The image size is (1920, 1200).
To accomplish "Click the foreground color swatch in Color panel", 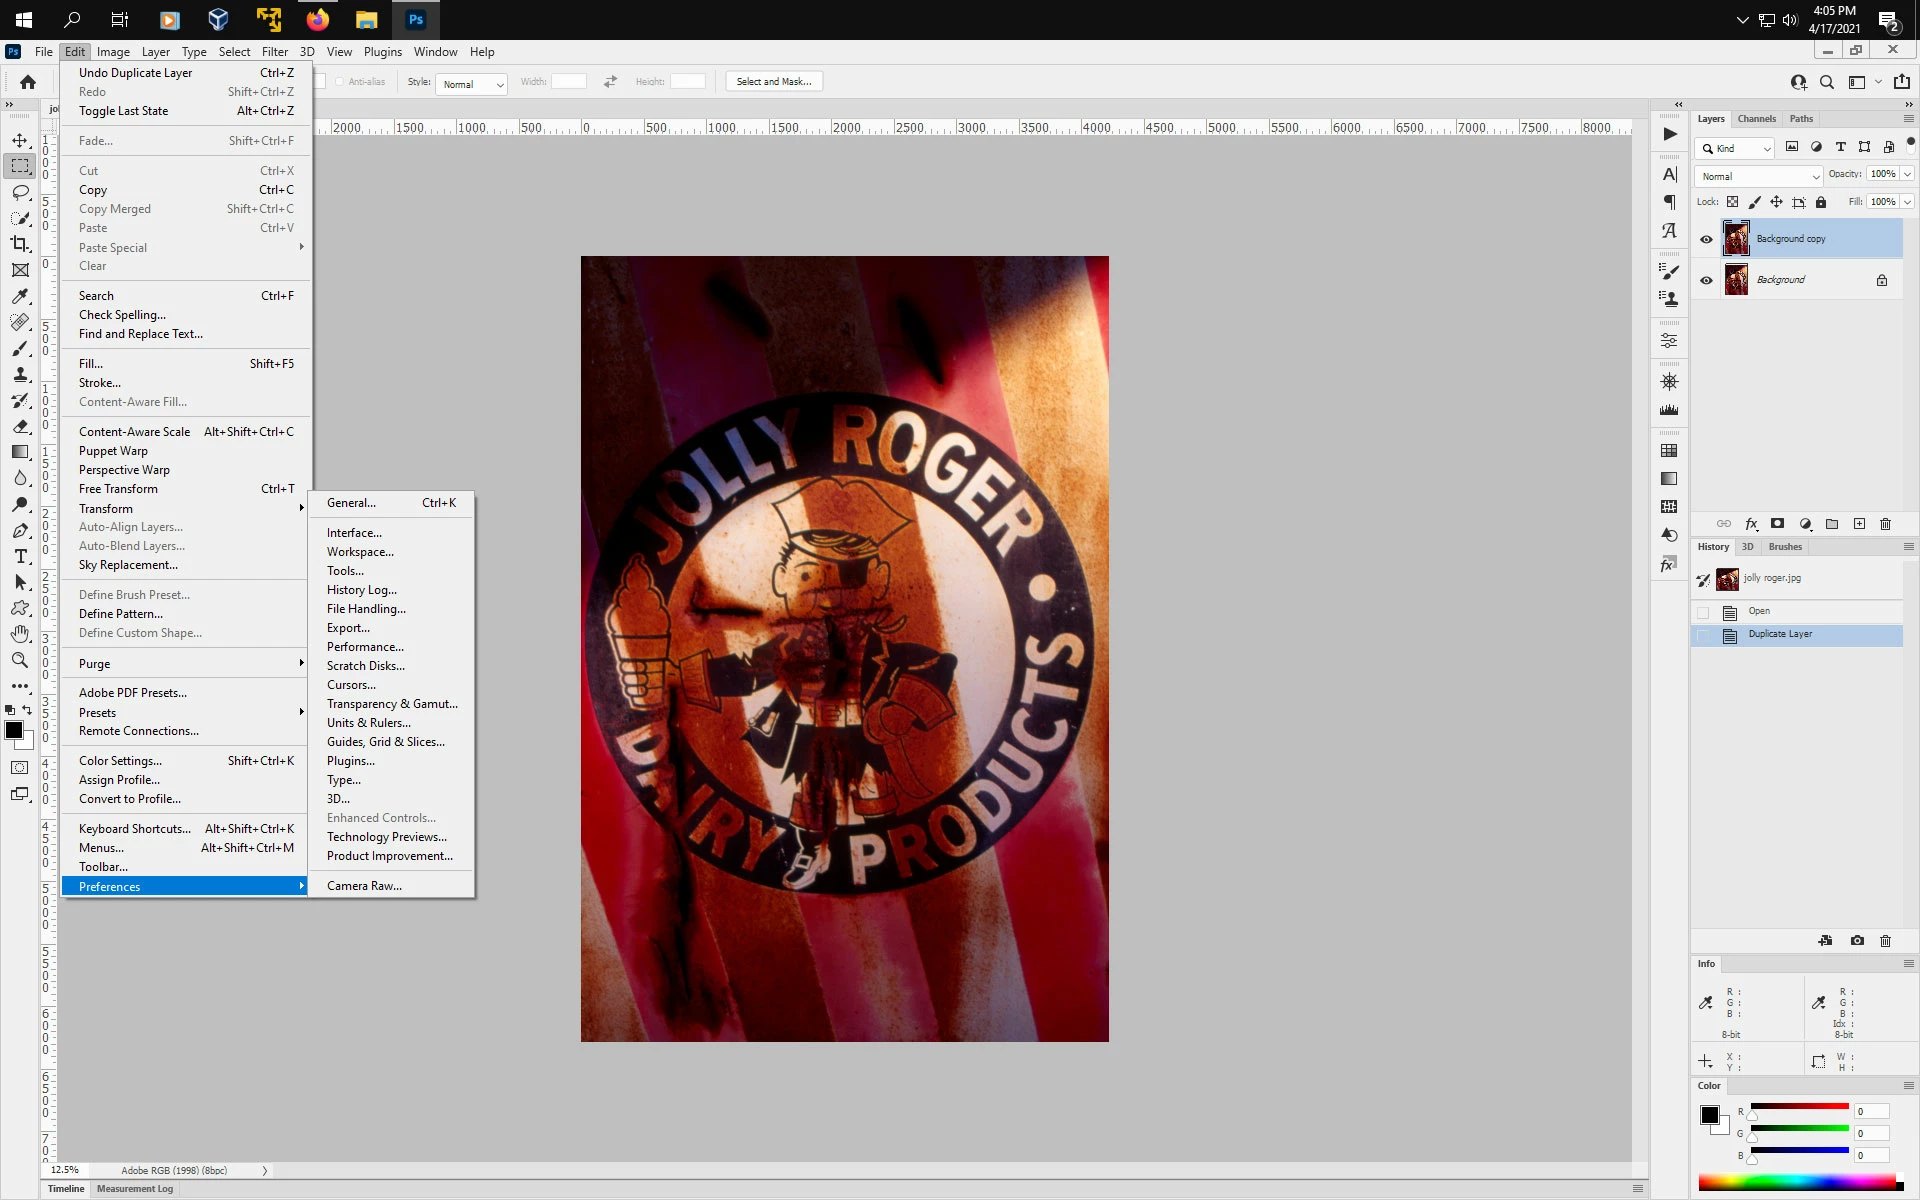I will pos(1709,1114).
